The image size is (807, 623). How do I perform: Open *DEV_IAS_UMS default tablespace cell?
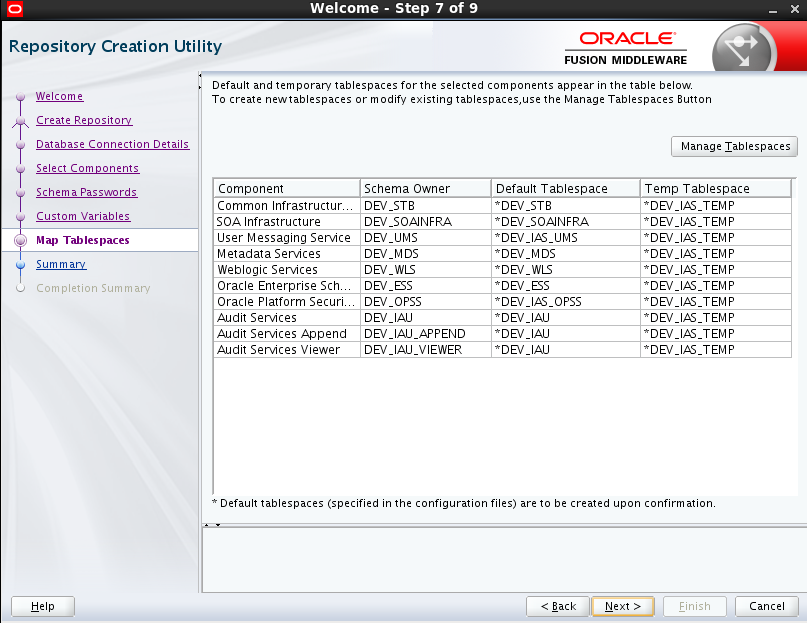tap(566, 238)
